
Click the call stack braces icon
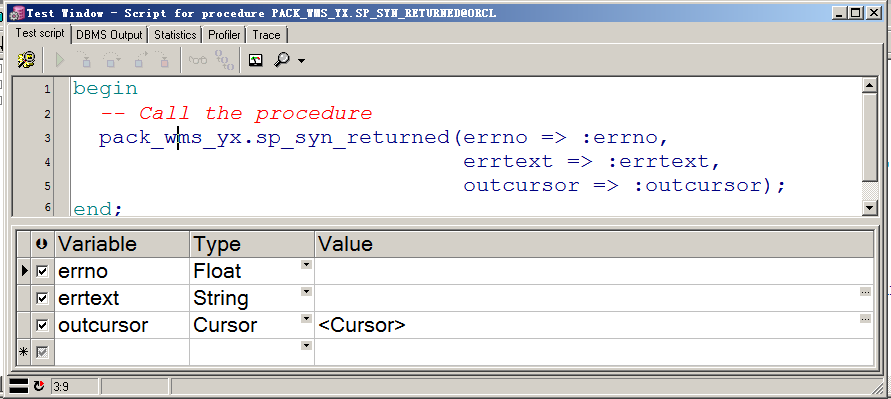(224, 60)
